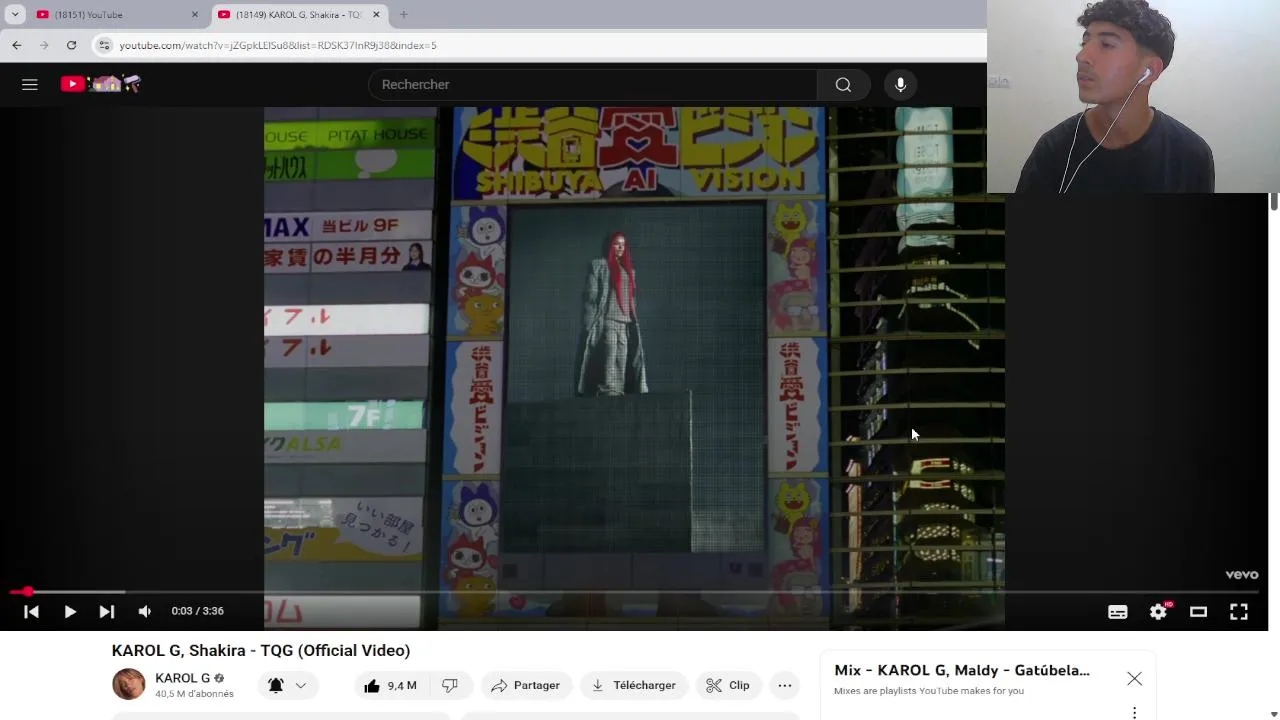The height and width of the screenshot is (720, 1280).
Task: Open Mix playlist vertical dots menu
Action: [1134, 713]
